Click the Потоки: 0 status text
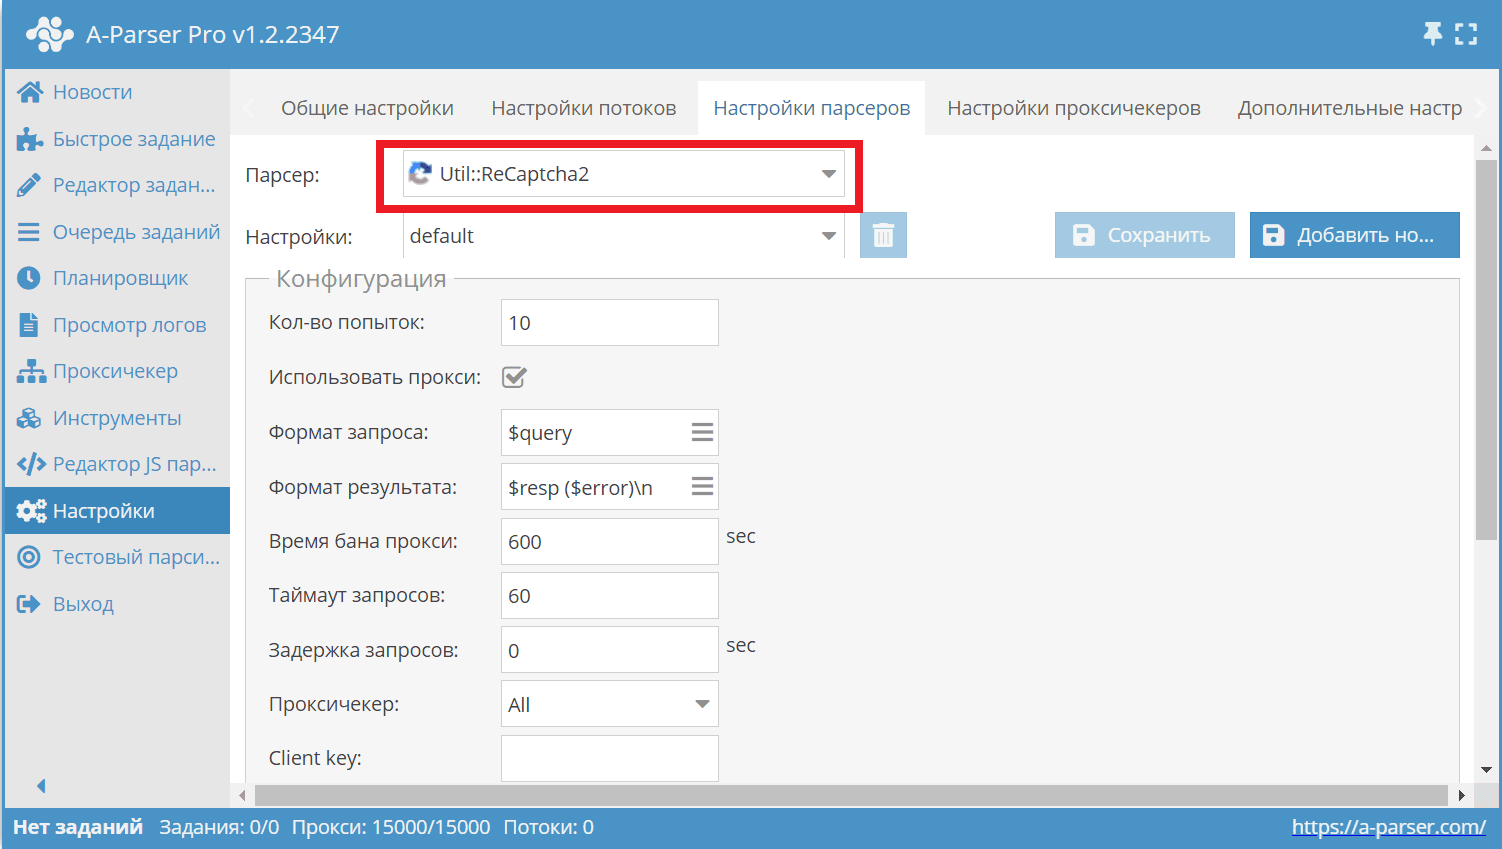The width and height of the screenshot is (1502, 849). [x=549, y=827]
